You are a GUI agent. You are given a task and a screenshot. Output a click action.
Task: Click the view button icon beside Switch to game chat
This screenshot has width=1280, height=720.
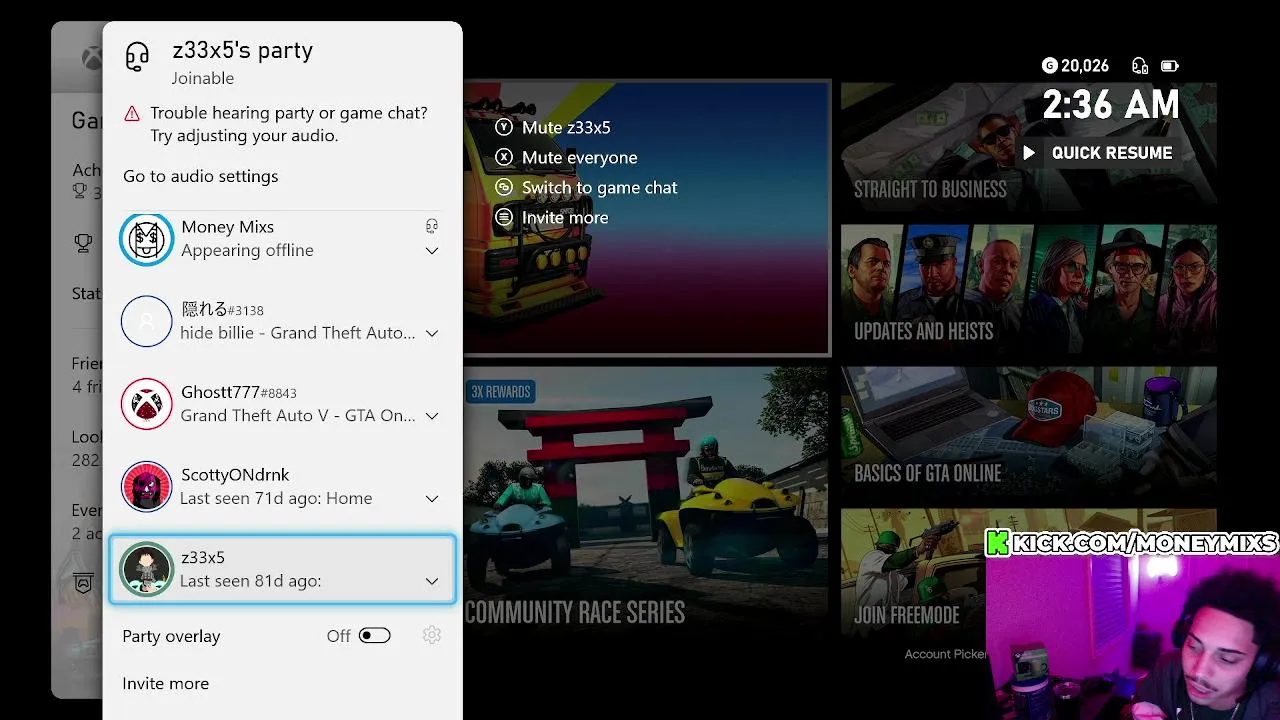click(x=504, y=187)
